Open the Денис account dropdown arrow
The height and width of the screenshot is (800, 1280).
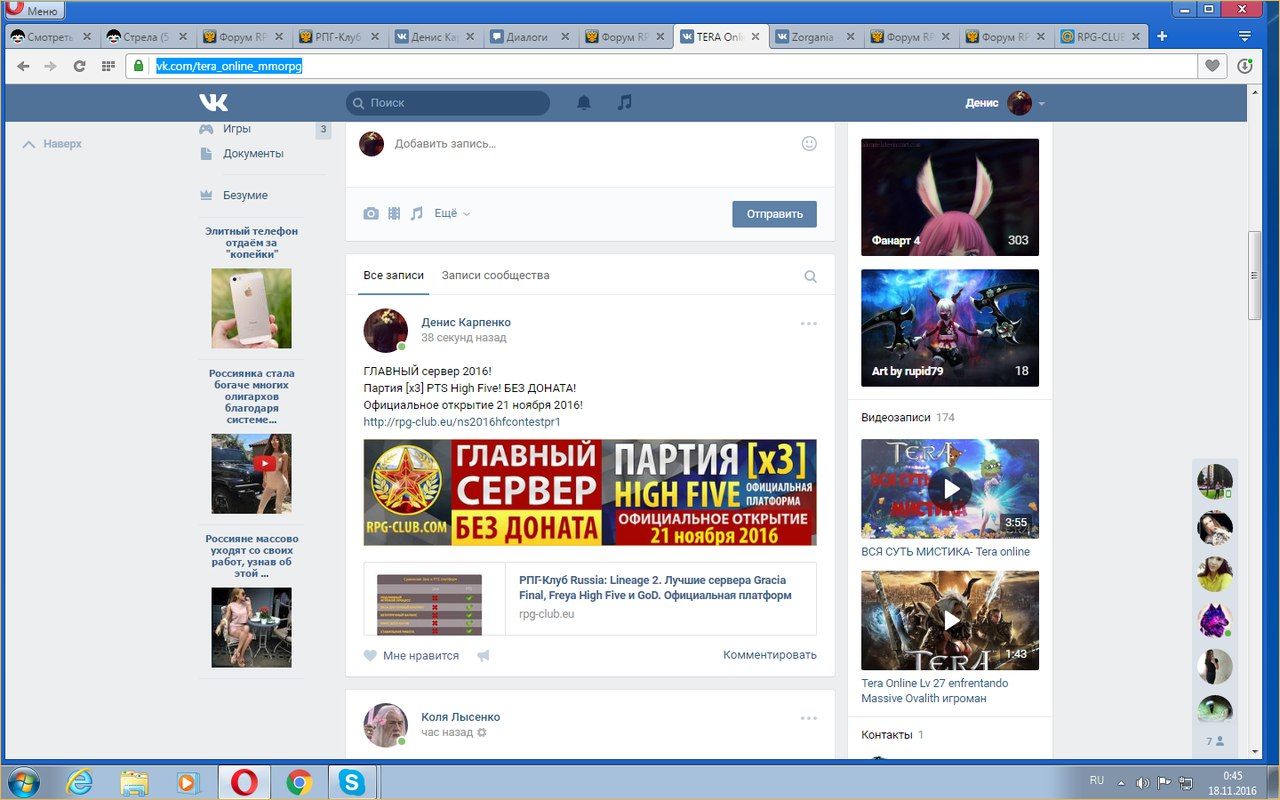(1042, 104)
